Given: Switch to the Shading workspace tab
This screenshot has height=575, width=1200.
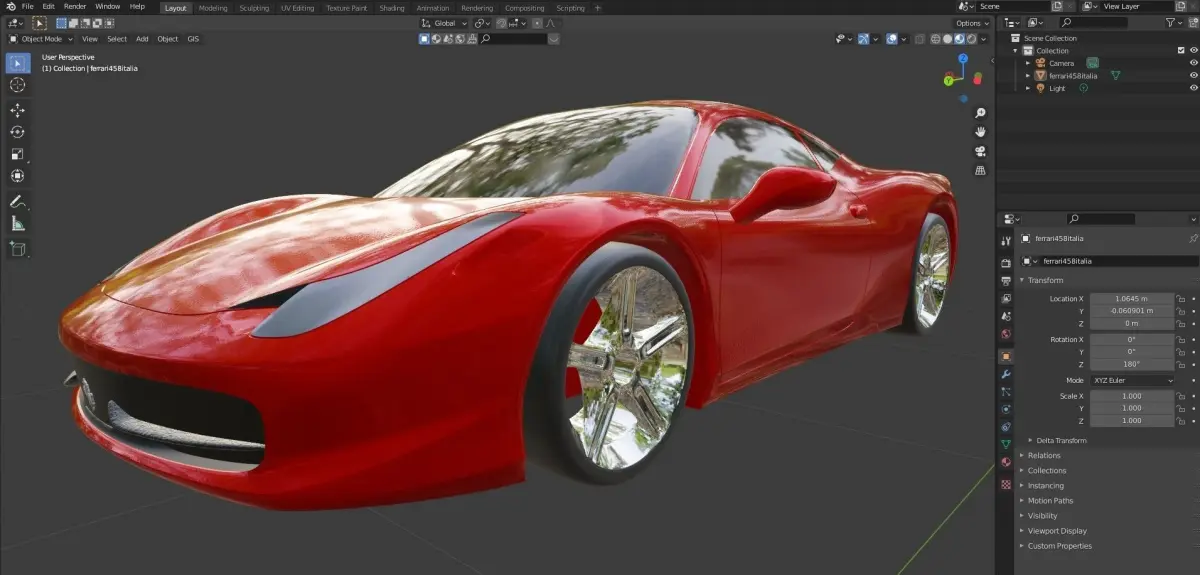Looking at the screenshot, I should click(x=391, y=8).
